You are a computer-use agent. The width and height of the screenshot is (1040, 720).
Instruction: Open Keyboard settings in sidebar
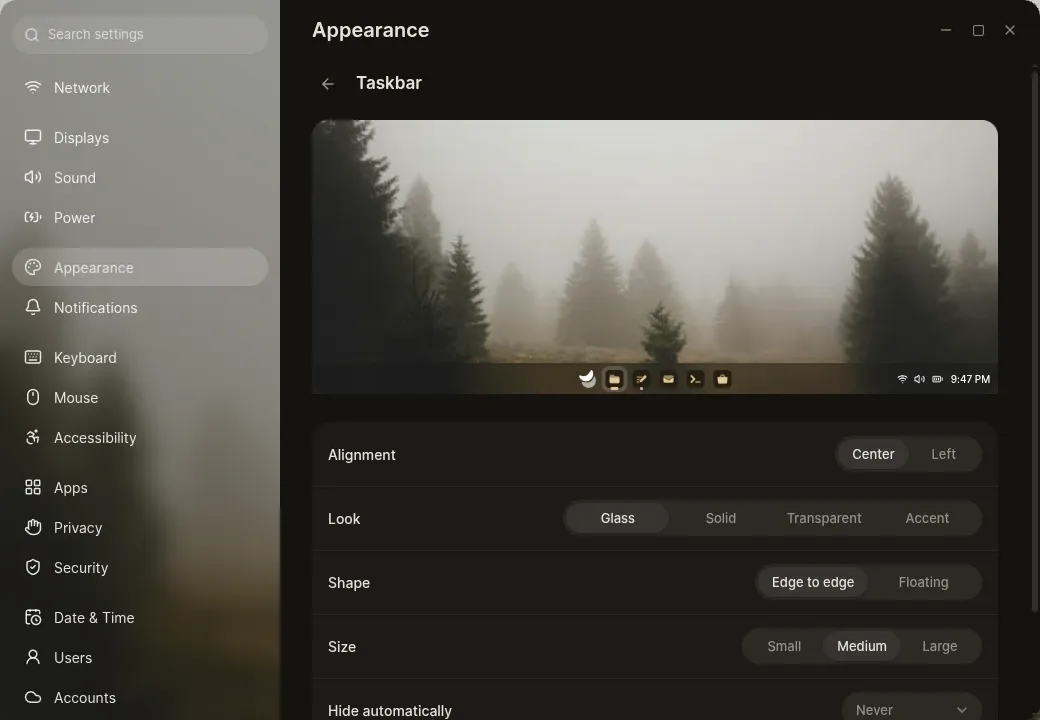[x=140, y=357]
